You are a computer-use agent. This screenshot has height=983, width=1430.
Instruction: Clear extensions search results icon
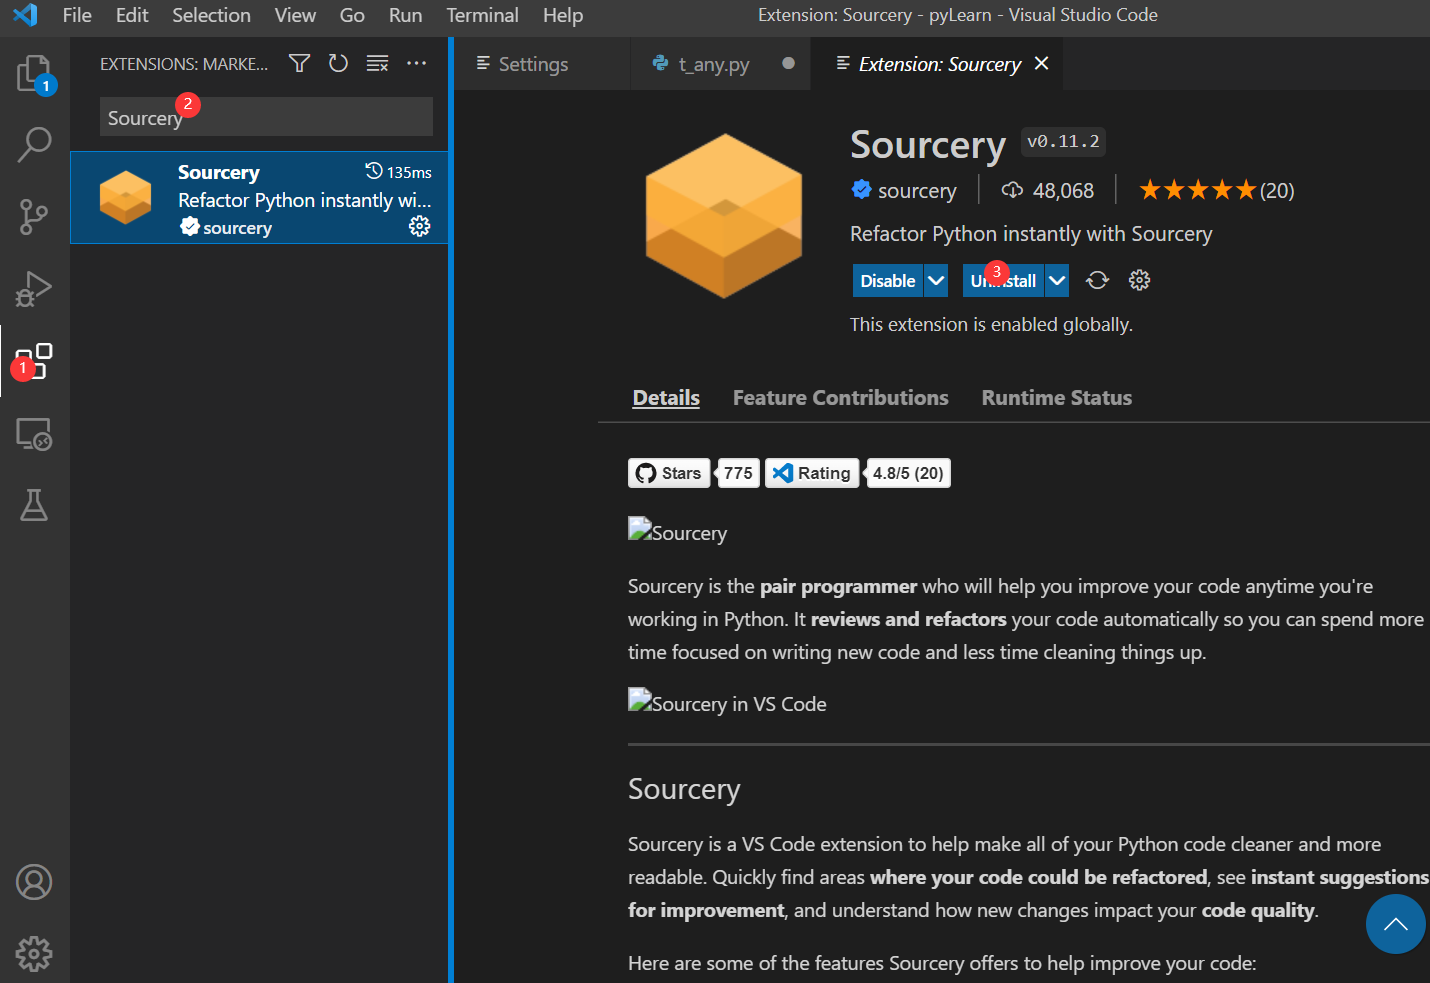click(x=377, y=64)
